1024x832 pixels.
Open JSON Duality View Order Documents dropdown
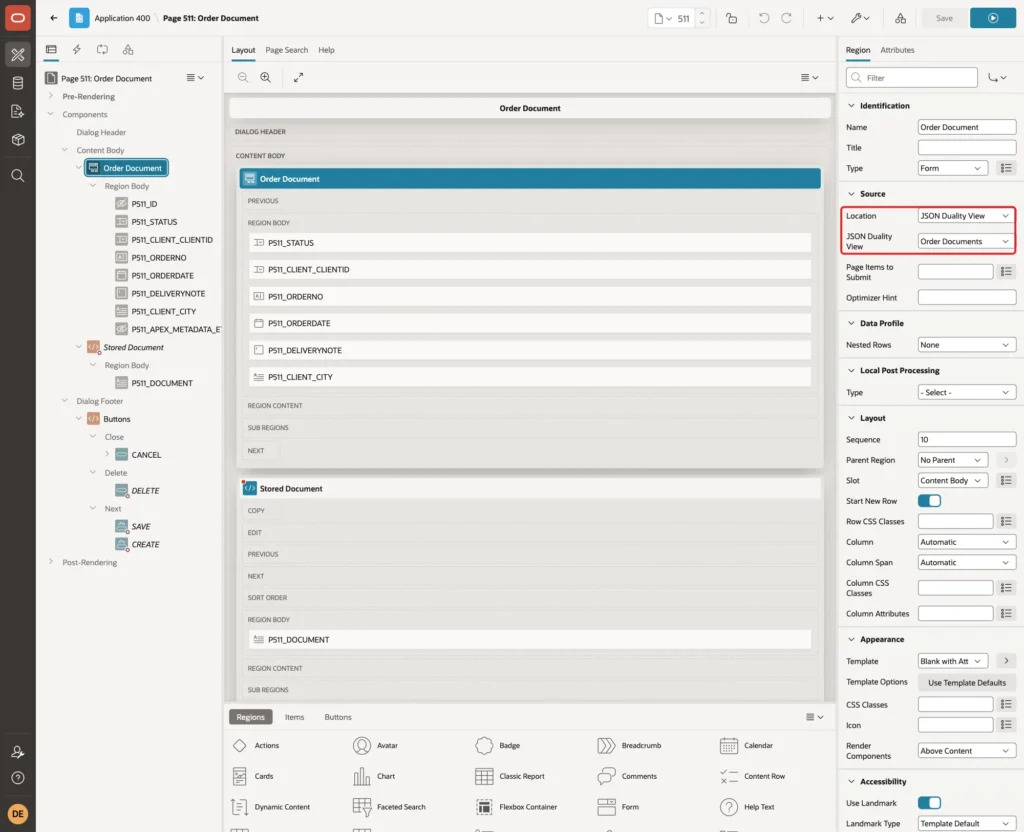tap(966, 241)
